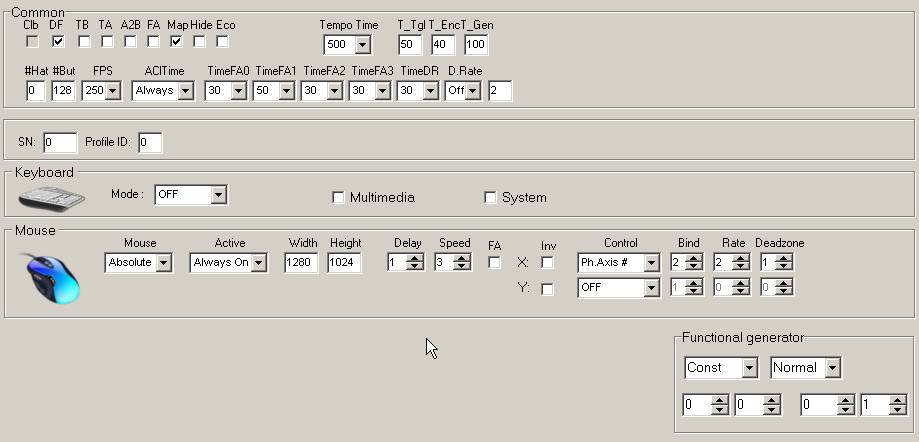Click second Functional generator spinner under Const
The height and width of the screenshot is (442, 919).
pos(758,405)
